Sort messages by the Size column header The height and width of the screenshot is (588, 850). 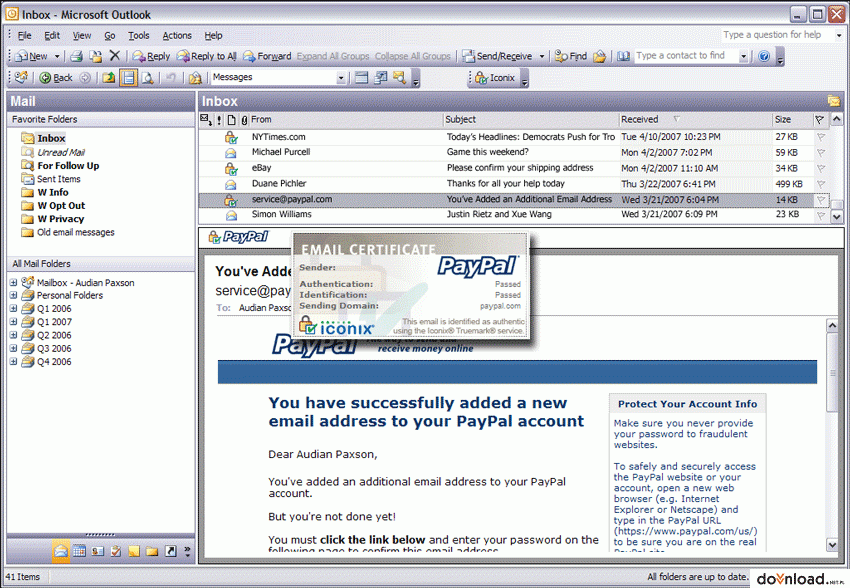(x=793, y=120)
